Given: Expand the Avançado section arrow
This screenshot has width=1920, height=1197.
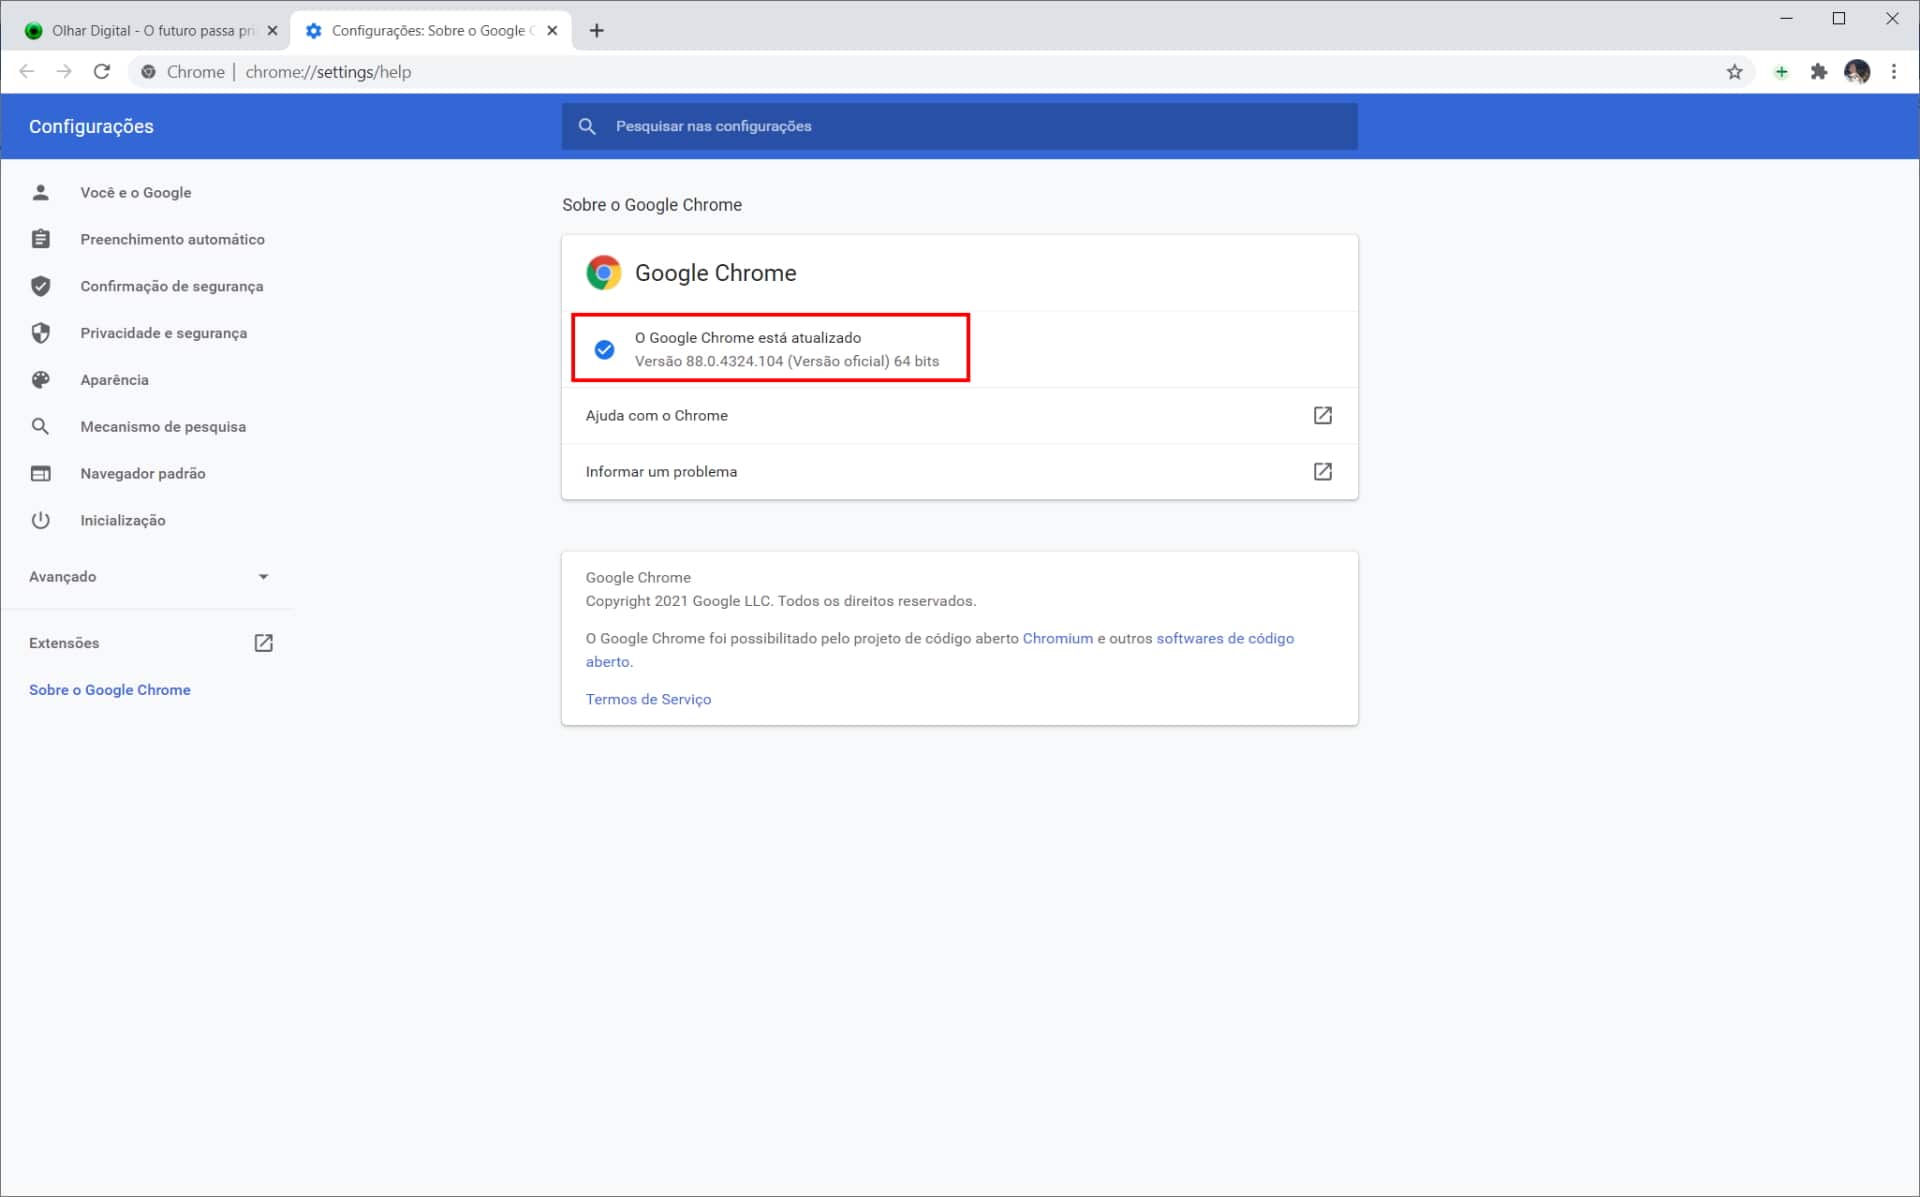Looking at the screenshot, I should (x=263, y=577).
